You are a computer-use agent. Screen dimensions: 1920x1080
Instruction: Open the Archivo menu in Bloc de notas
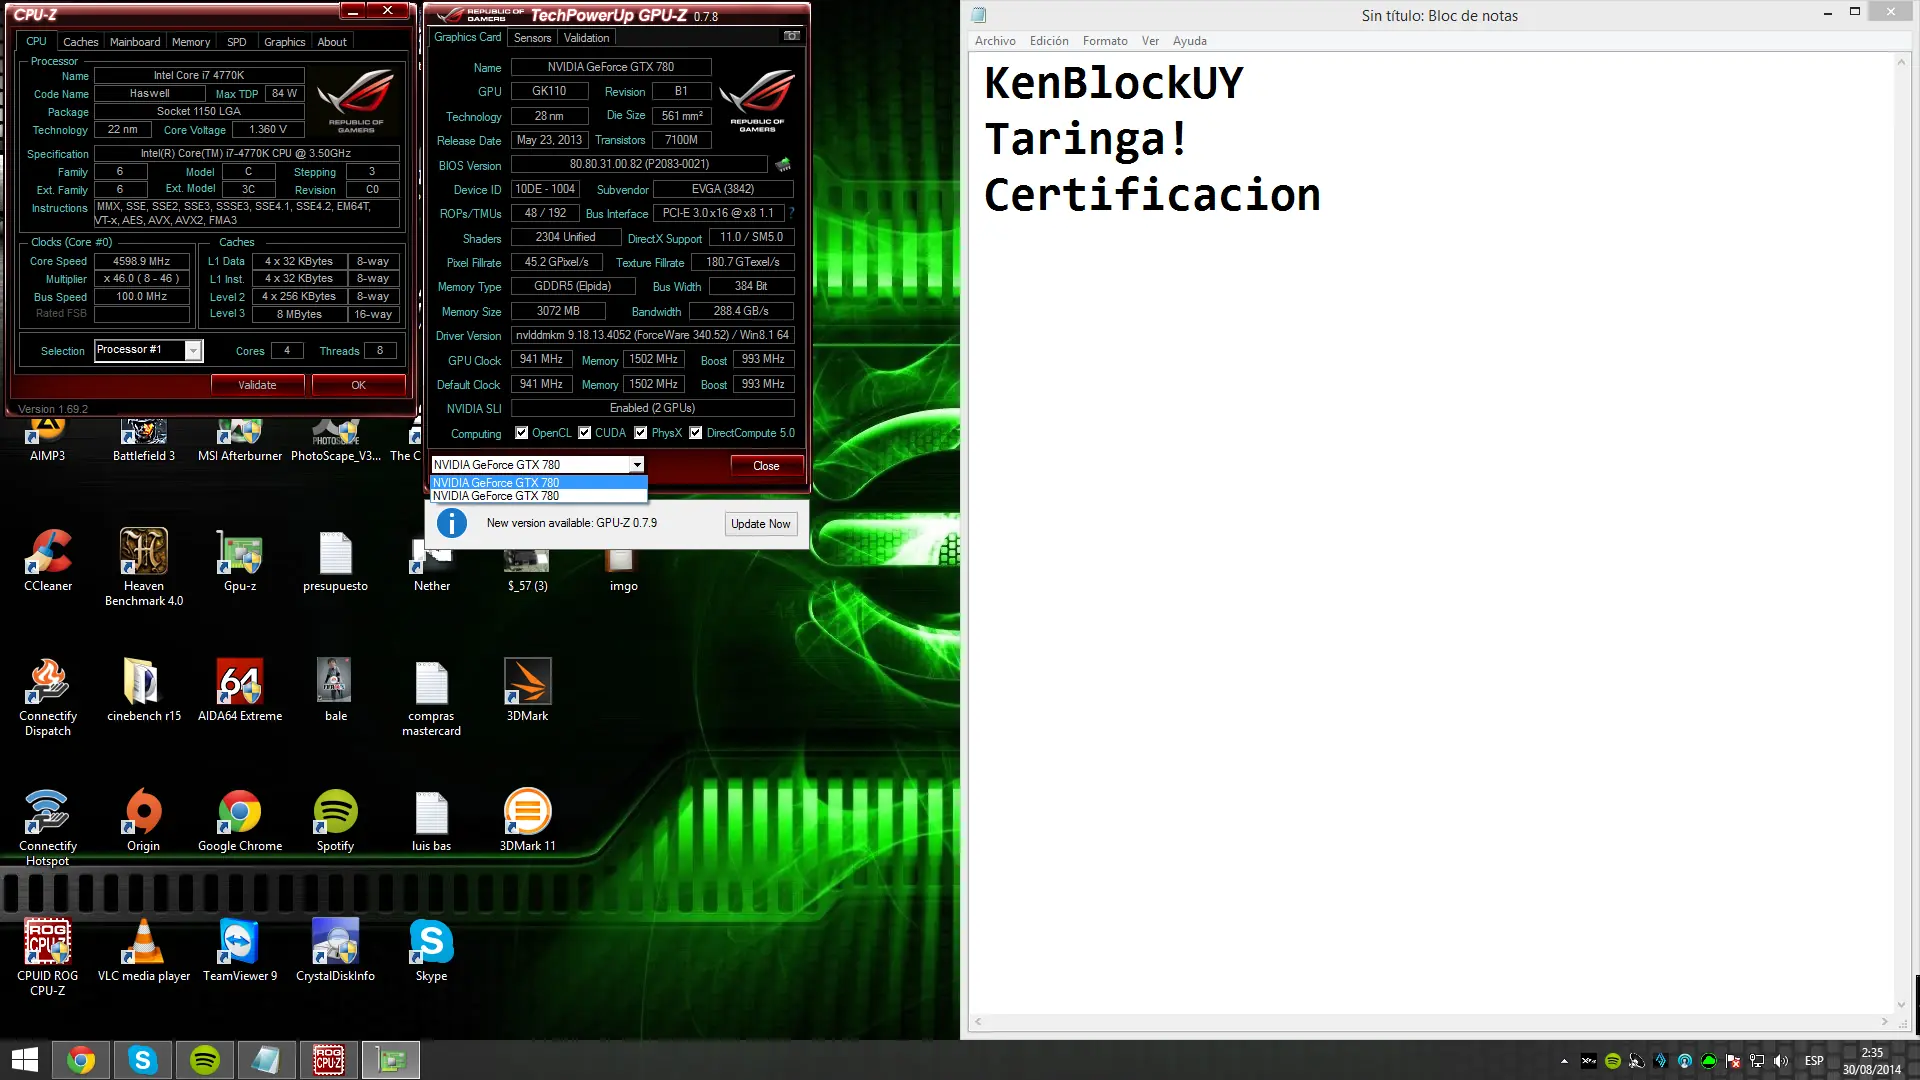click(x=995, y=41)
